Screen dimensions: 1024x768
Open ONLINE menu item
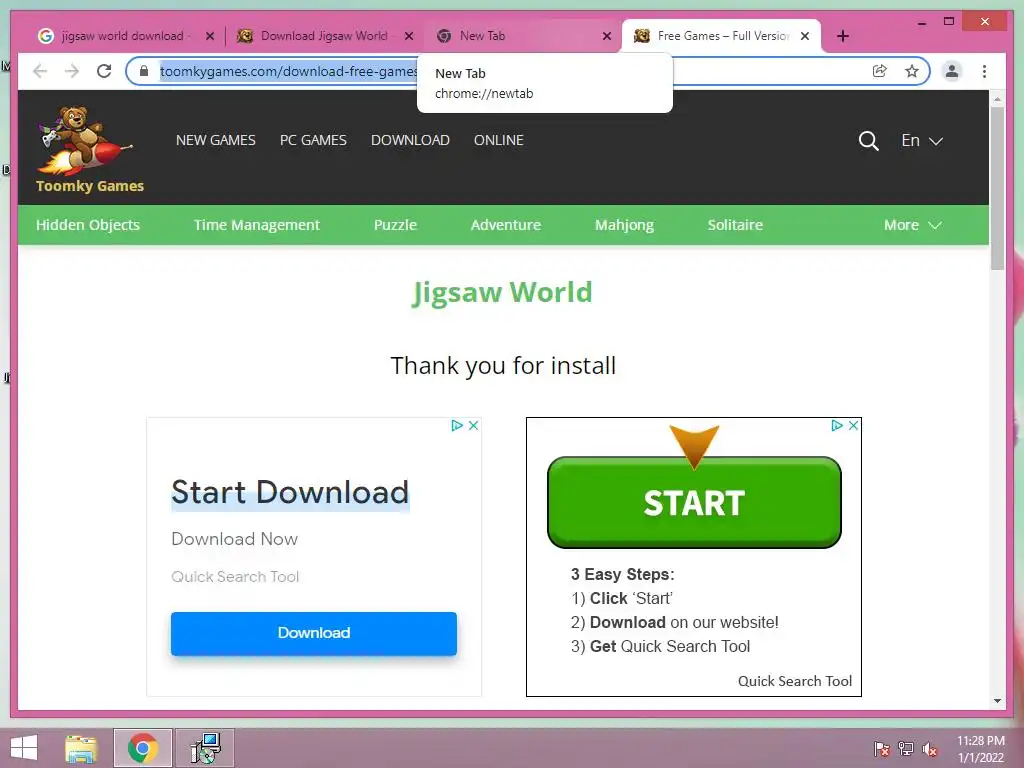click(x=498, y=140)
